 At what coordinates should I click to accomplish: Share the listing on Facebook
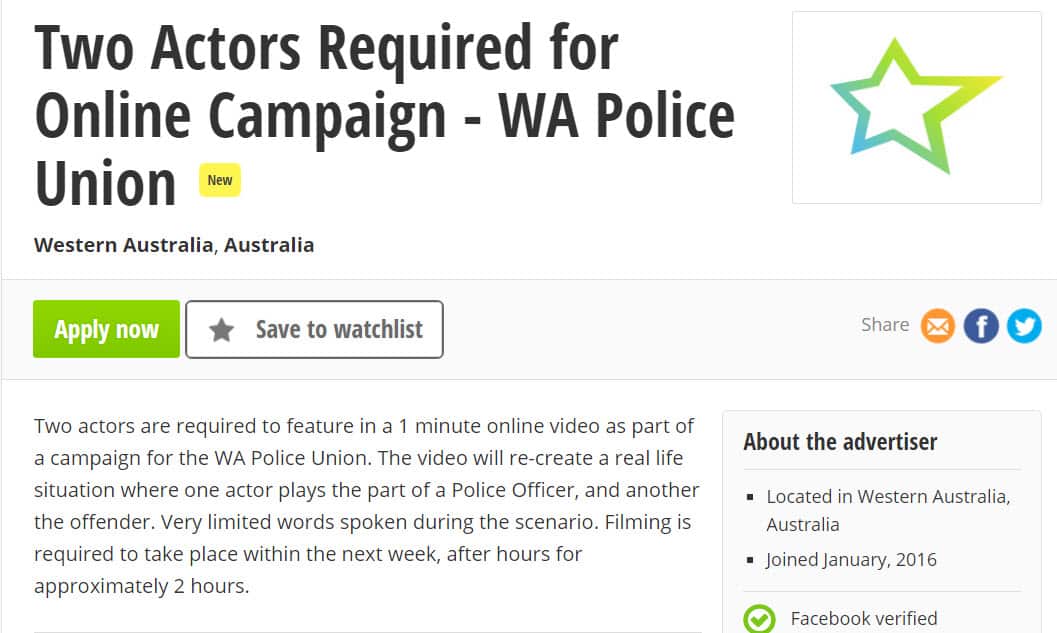[980, 325]
